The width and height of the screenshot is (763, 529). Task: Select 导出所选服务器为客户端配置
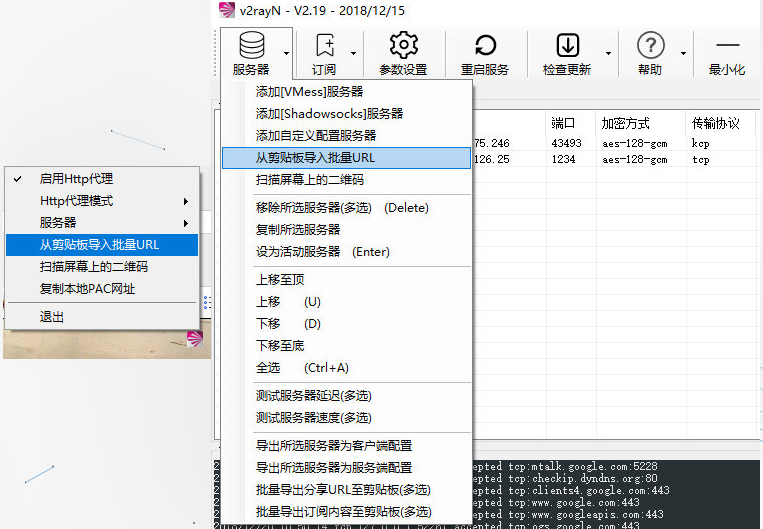coord(346,445)
